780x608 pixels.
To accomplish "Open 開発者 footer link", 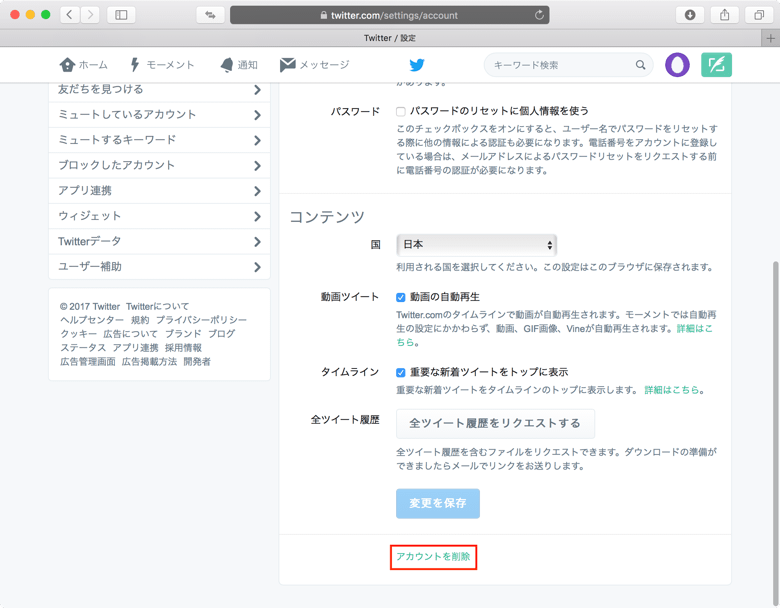I will 197,362.
